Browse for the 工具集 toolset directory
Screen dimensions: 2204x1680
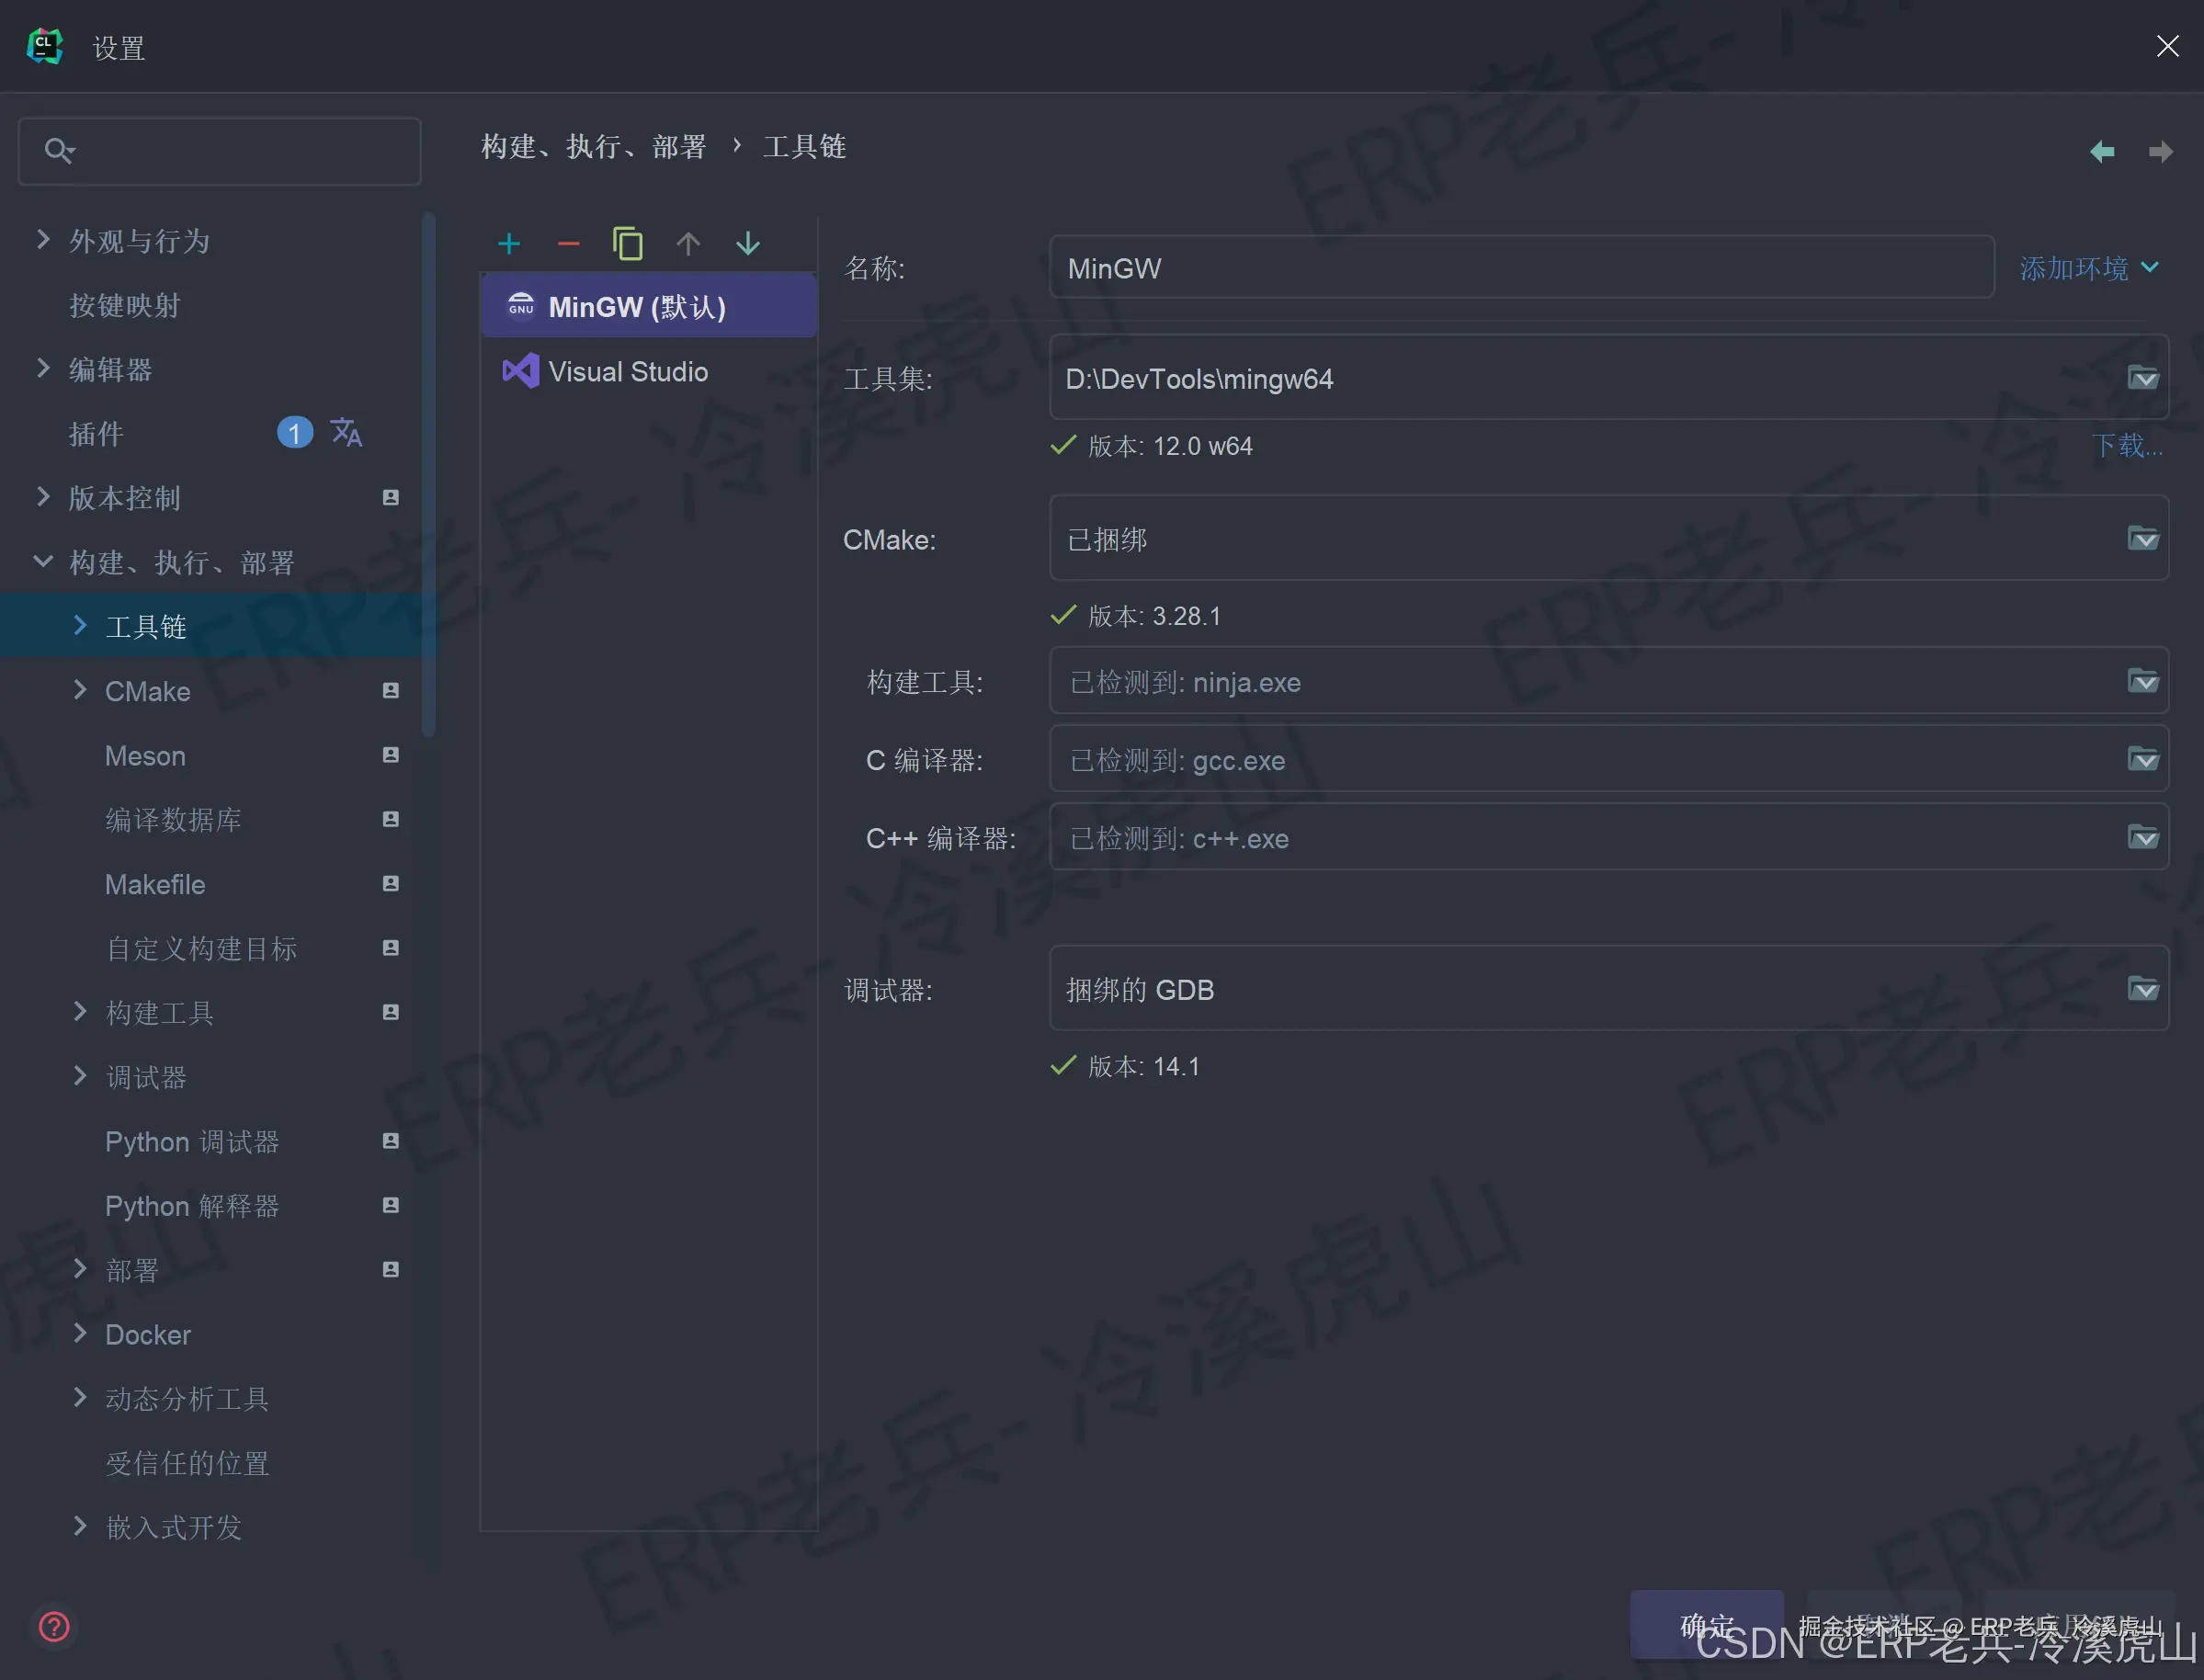coord(2142,379)
